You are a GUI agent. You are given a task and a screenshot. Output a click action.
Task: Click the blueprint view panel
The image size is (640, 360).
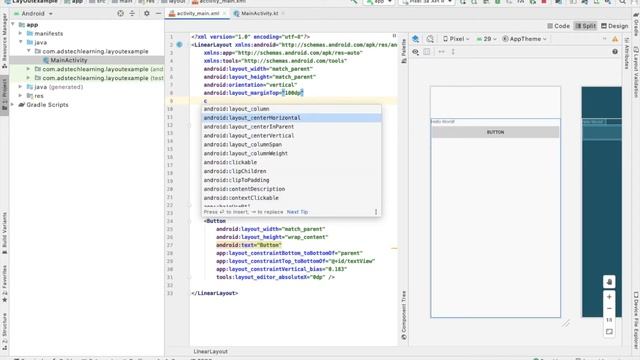coord(601,202)
